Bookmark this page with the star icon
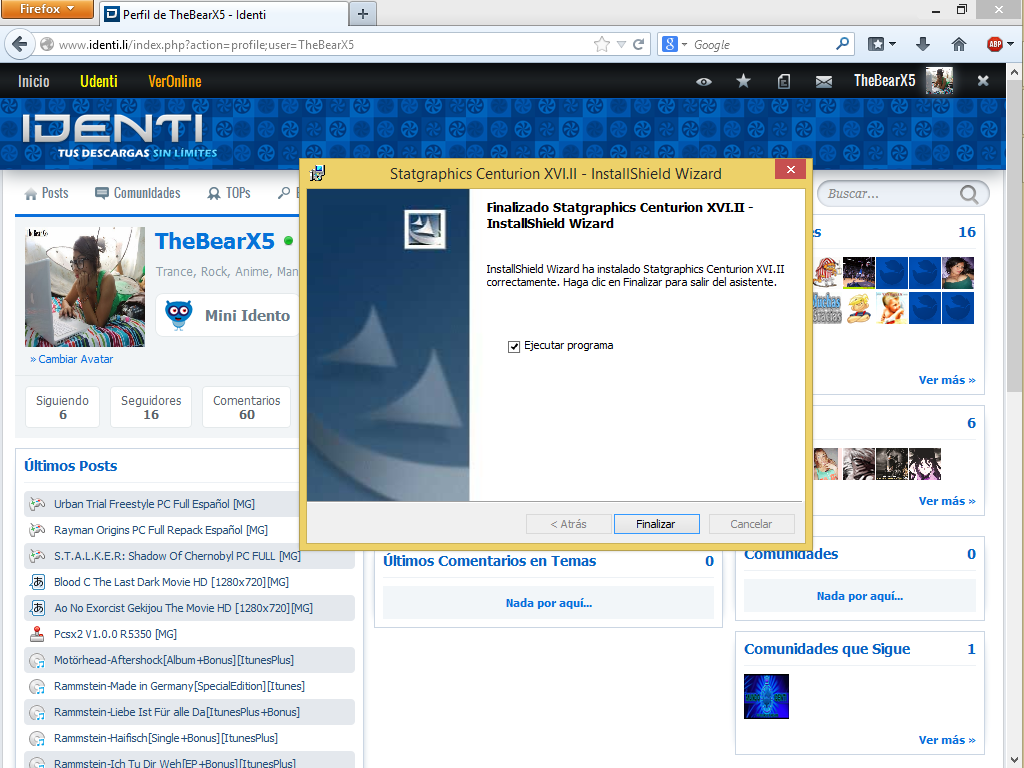The height and width of the screenshot is (768, 1024). [601, 44]
